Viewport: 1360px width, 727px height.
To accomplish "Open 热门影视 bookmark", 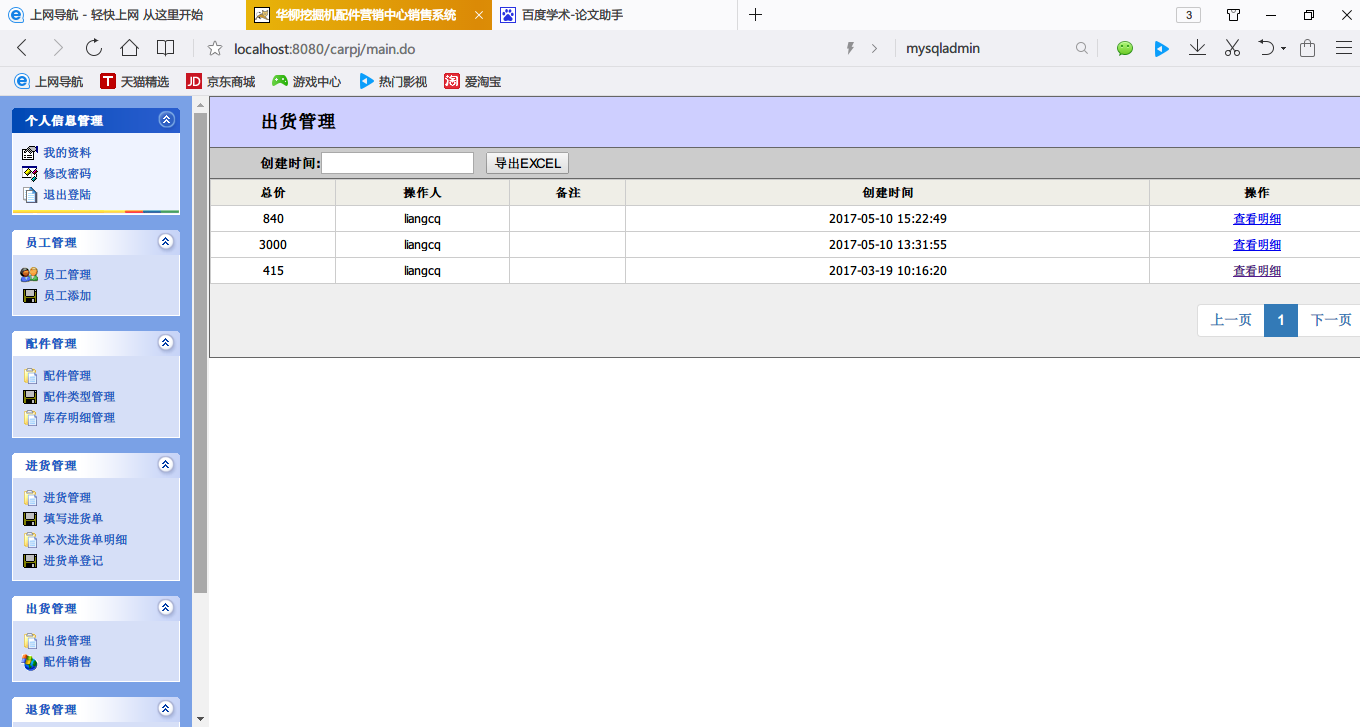I will coord(393,82).
